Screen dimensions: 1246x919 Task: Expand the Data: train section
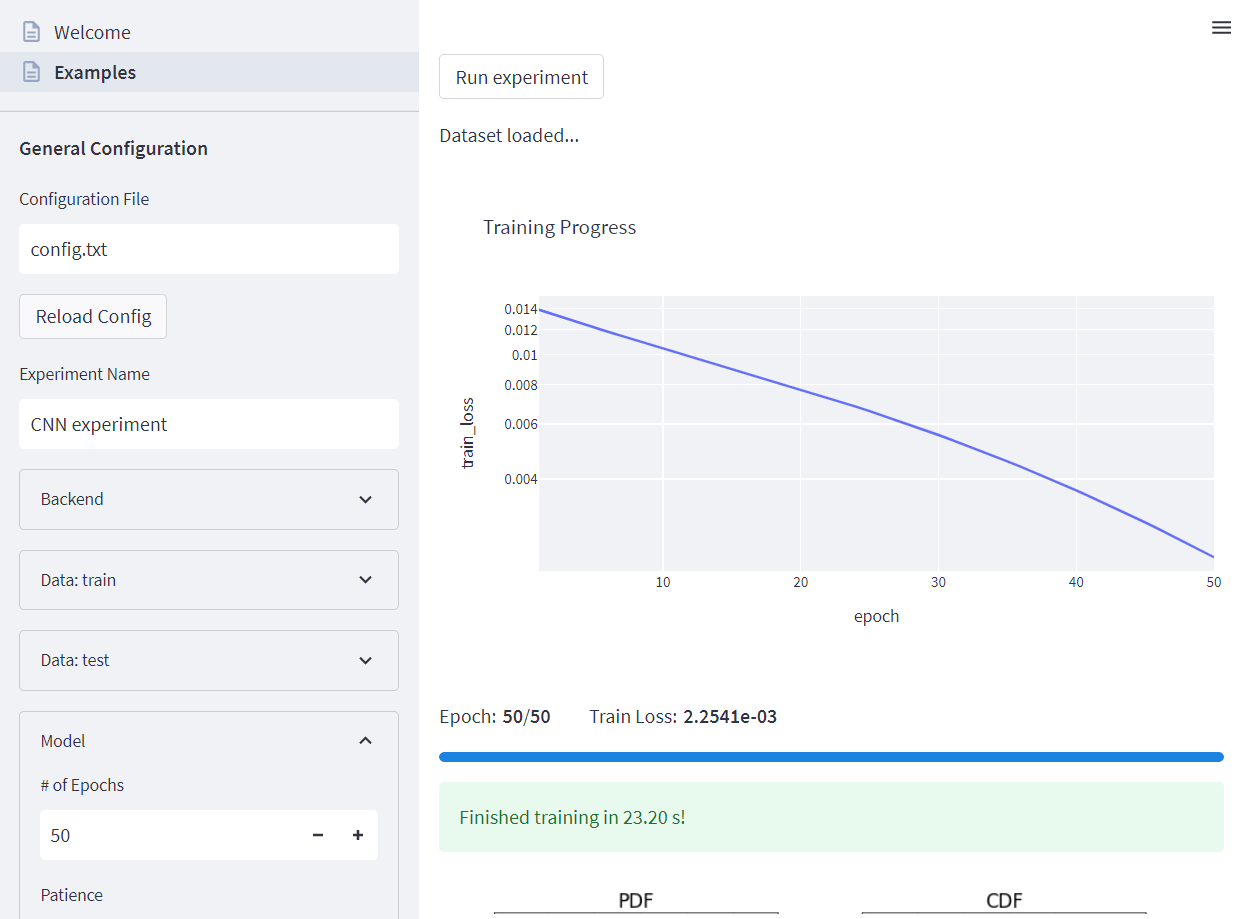point(208,580)
